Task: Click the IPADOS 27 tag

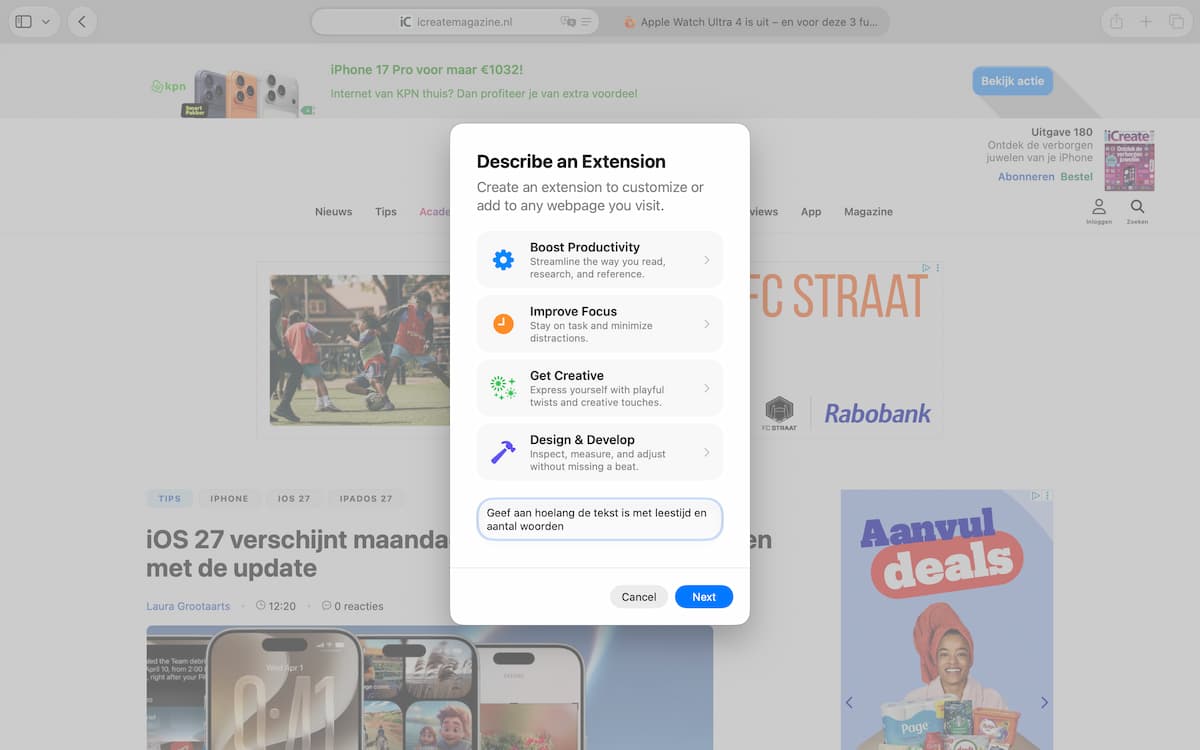Action: 366,498
